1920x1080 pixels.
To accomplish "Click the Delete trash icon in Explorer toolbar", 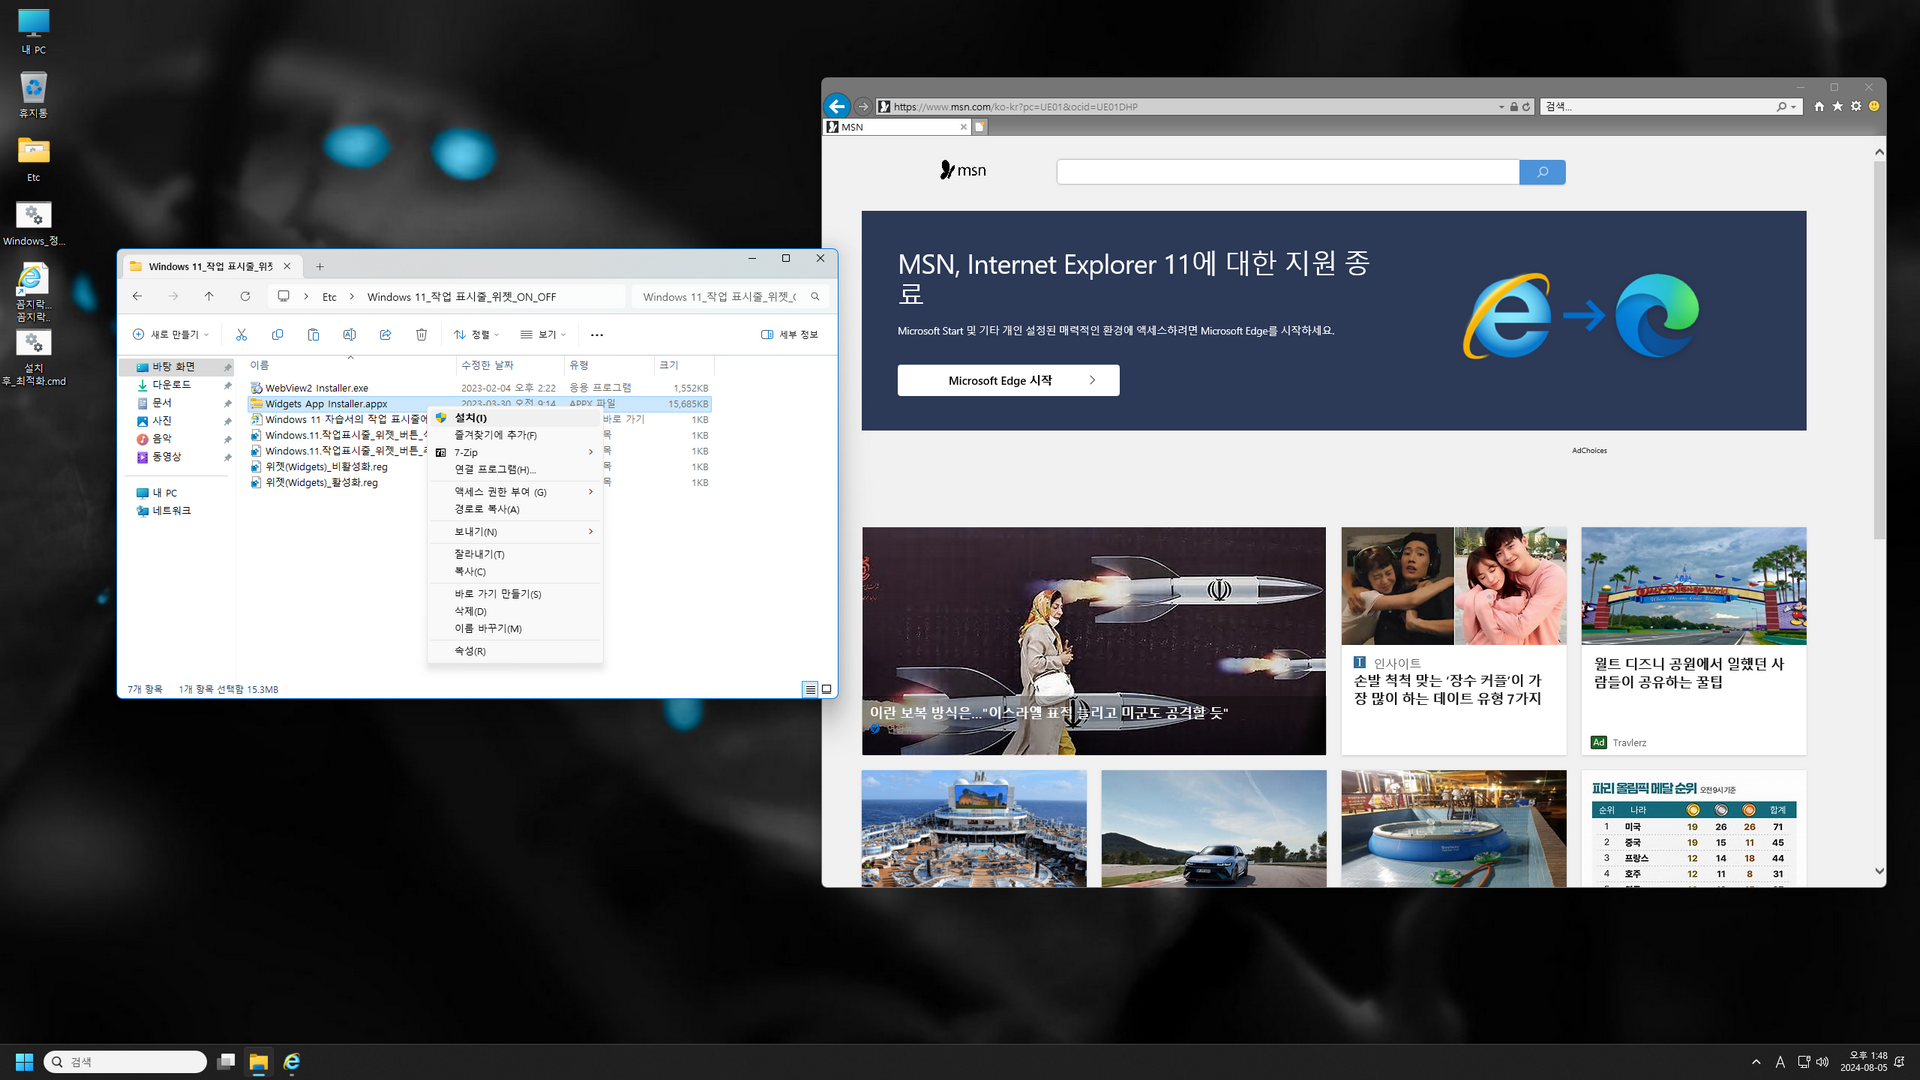I will (421, 335).
